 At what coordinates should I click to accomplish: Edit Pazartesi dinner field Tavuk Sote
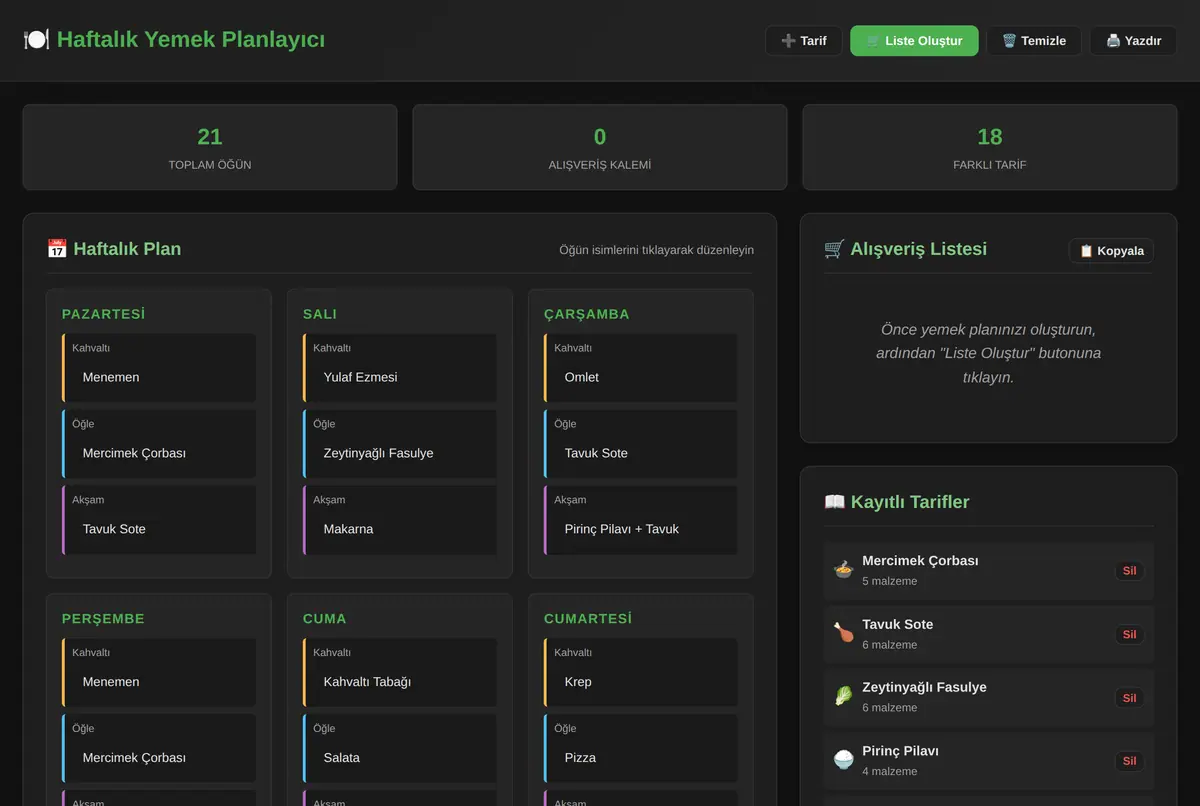[159, 529]
